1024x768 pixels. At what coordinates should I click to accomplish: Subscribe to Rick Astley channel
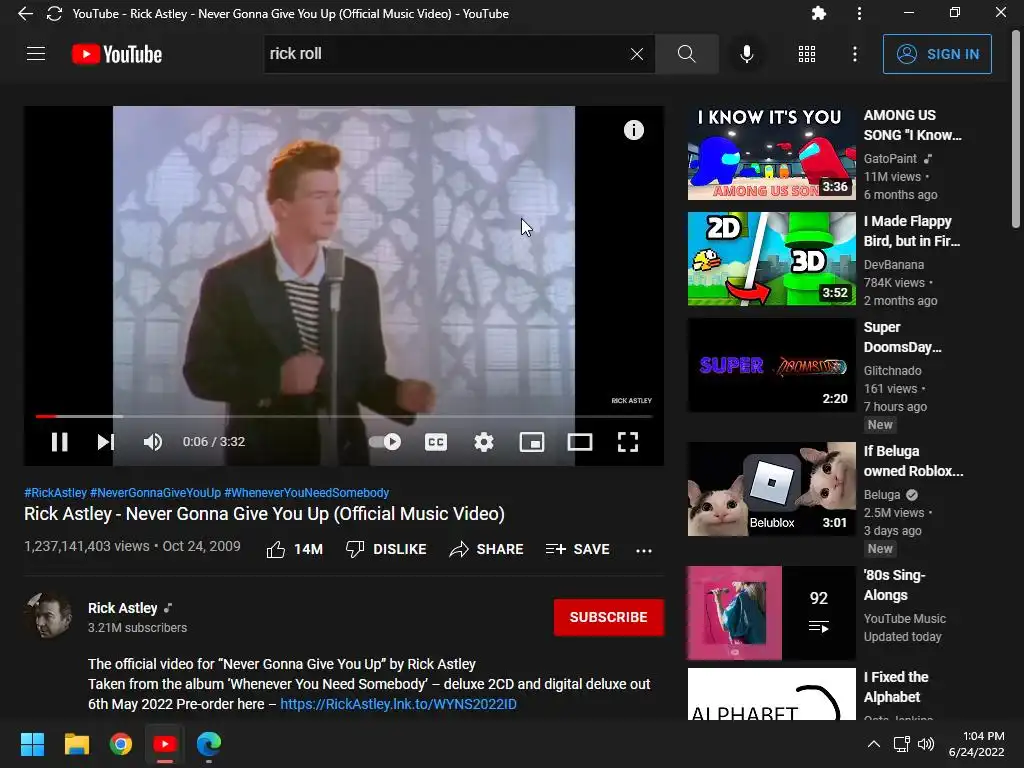pyautogui.click(x=609, y=617)
